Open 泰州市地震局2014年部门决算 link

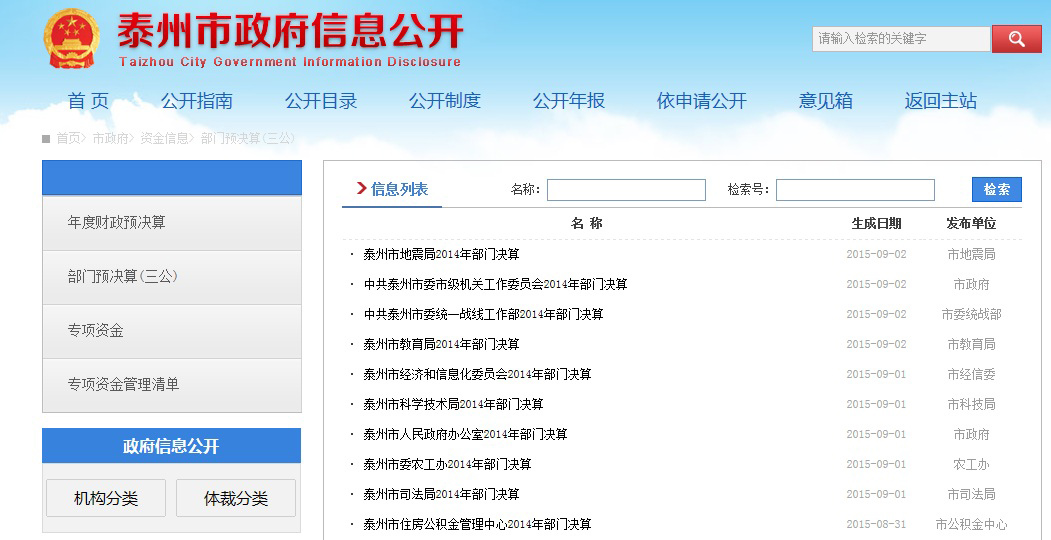(441, 255)
